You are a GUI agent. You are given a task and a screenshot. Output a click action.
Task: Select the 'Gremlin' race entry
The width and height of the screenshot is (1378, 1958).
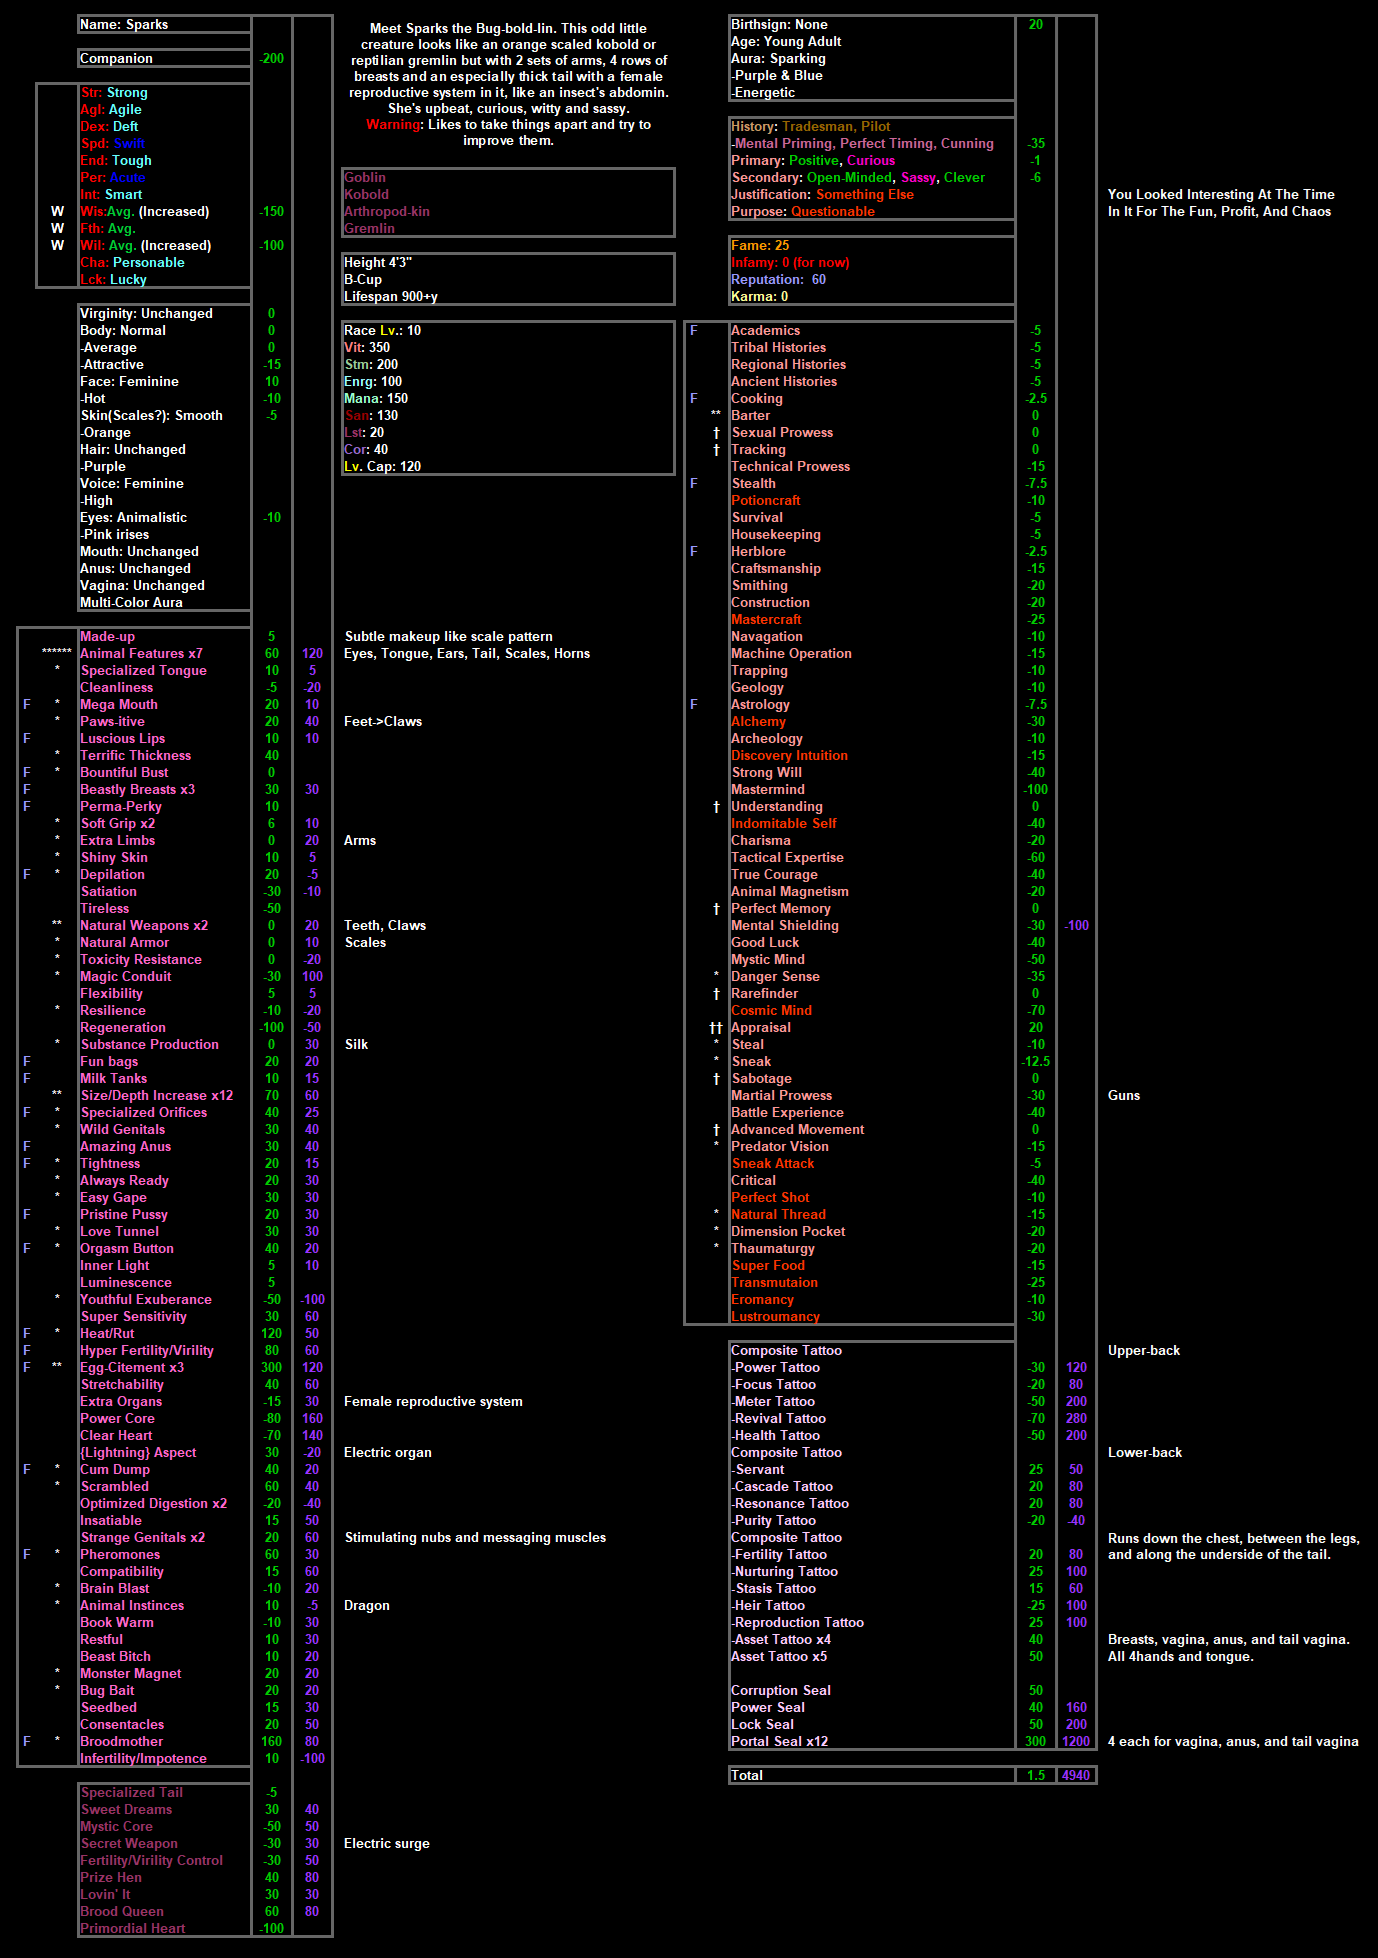point(369,228)
